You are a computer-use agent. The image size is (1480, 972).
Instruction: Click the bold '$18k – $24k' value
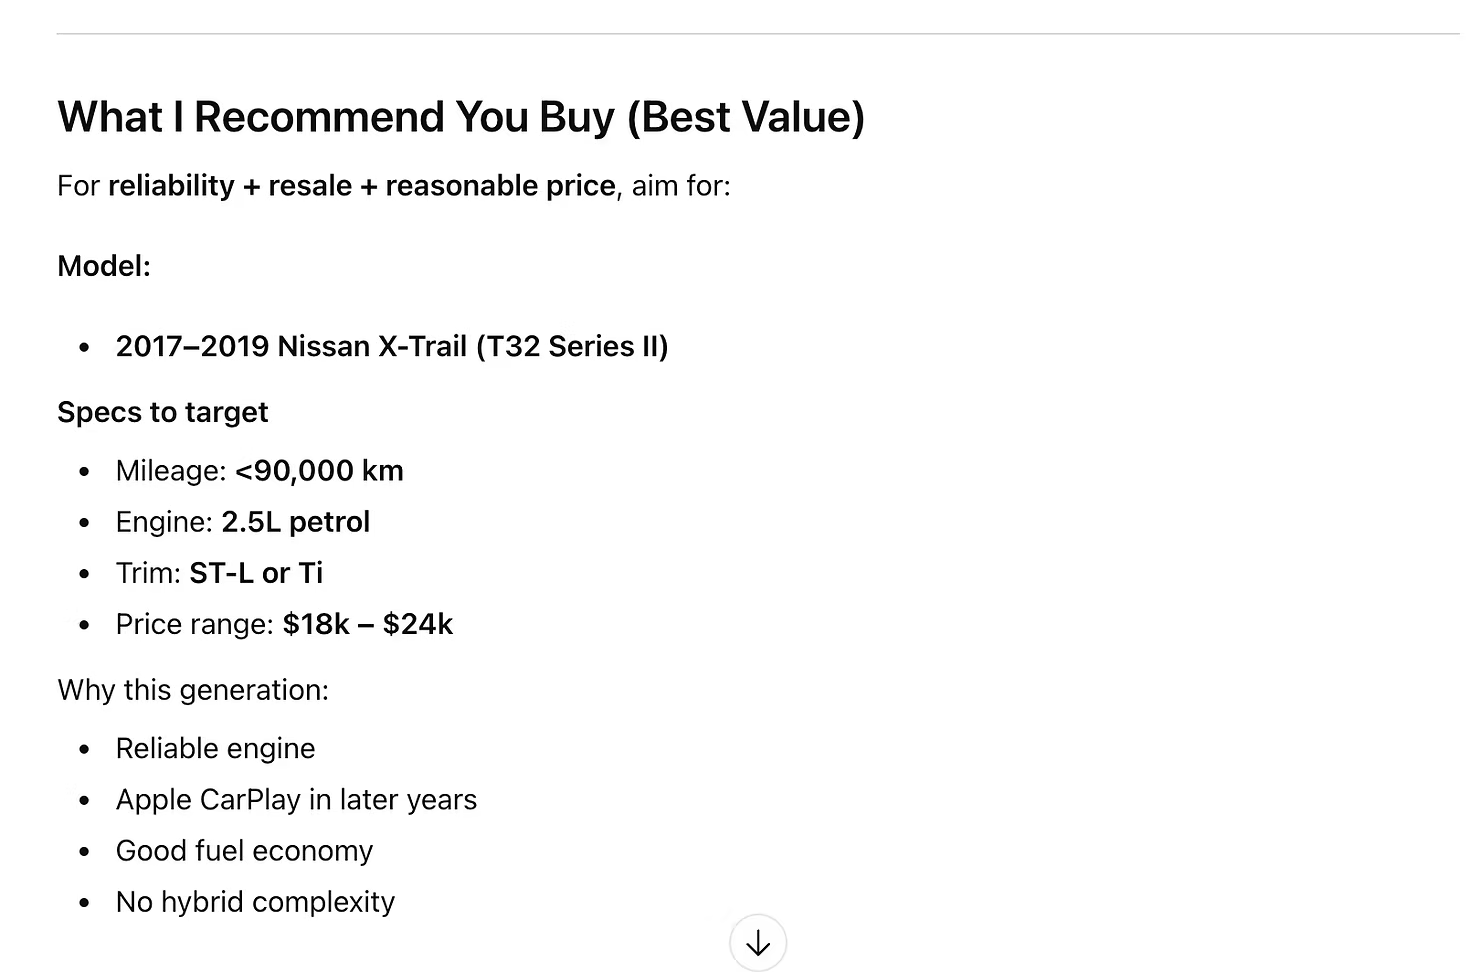[x=368, y=624]
